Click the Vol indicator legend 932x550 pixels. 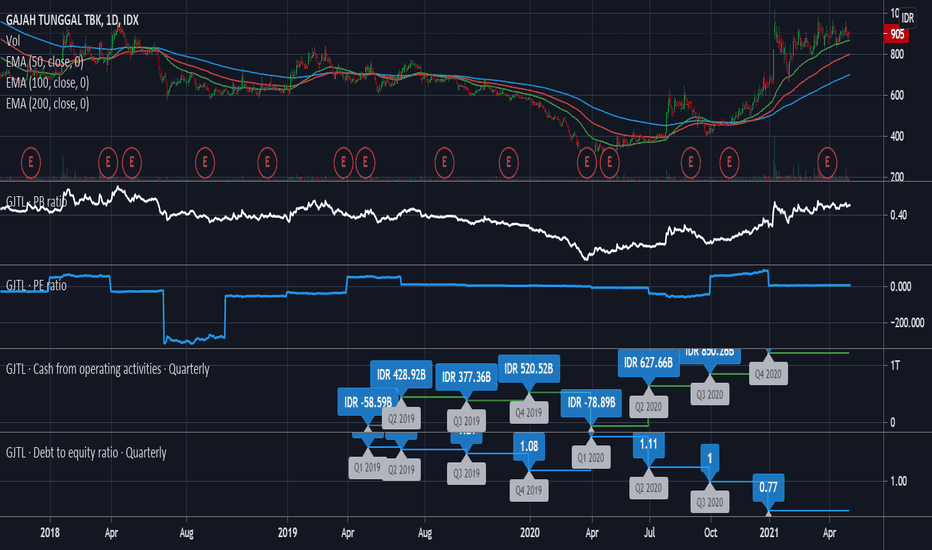[13, 41]
